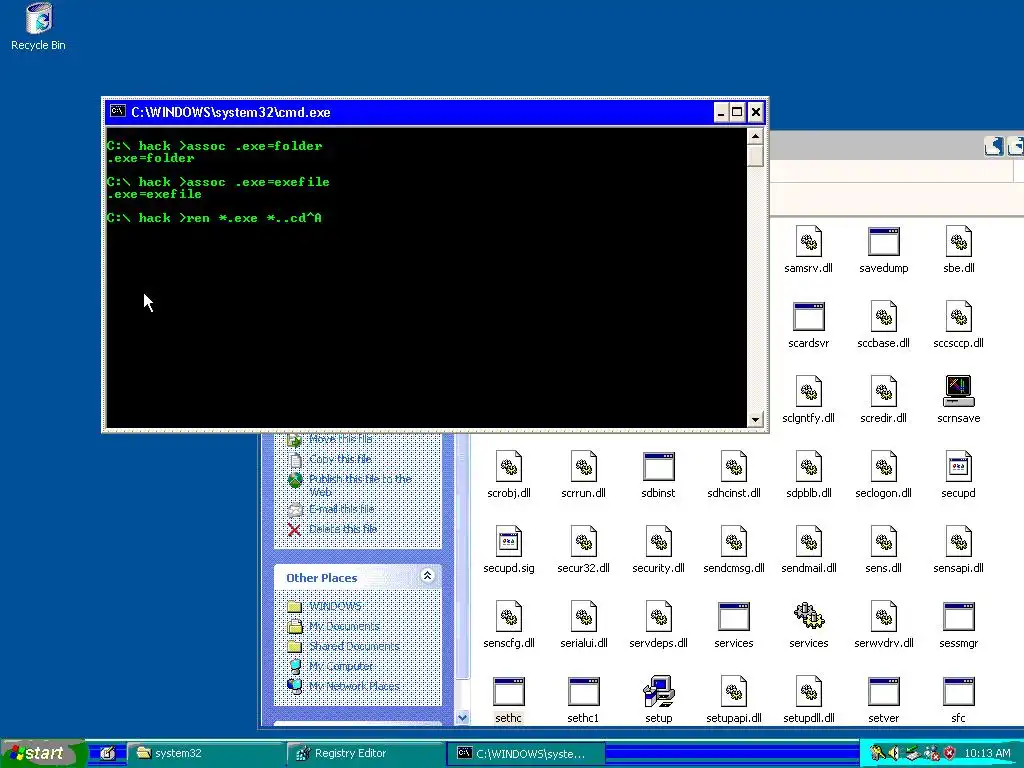Viewport: 1024px width, 768px height.
Task: Select the sethc program icon
Action: coord(509,692)
